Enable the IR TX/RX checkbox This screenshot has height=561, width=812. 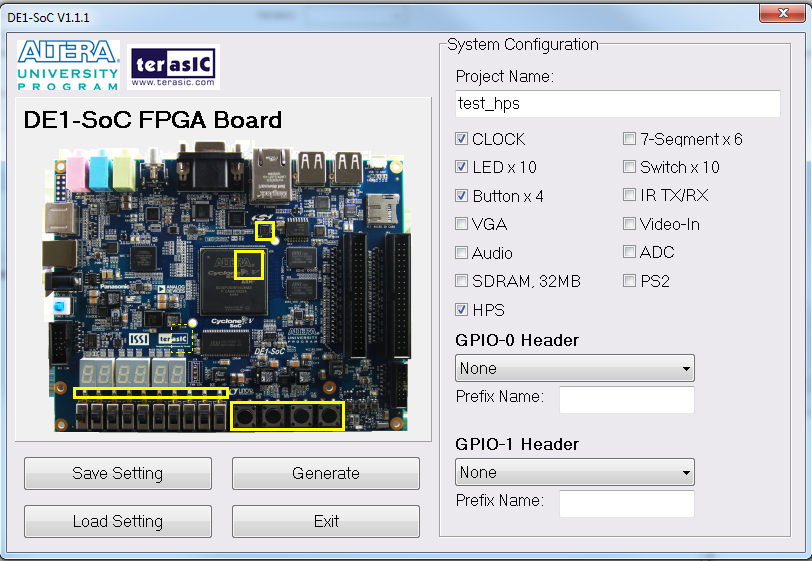[629, 195]
